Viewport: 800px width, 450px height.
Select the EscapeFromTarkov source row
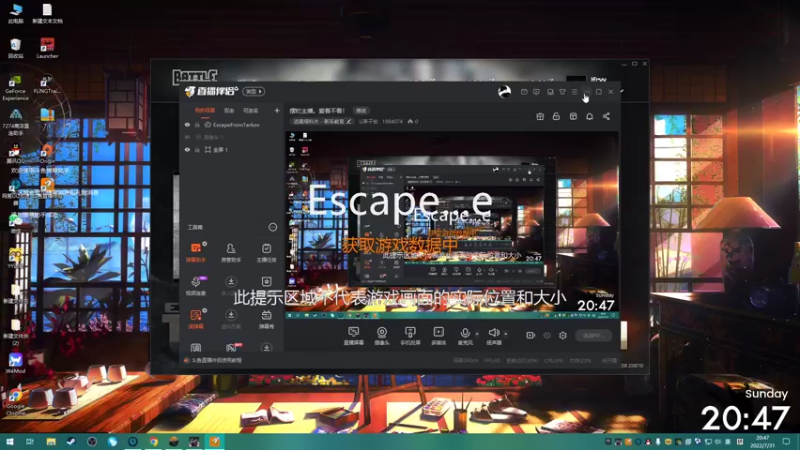(x=231, y=124)
